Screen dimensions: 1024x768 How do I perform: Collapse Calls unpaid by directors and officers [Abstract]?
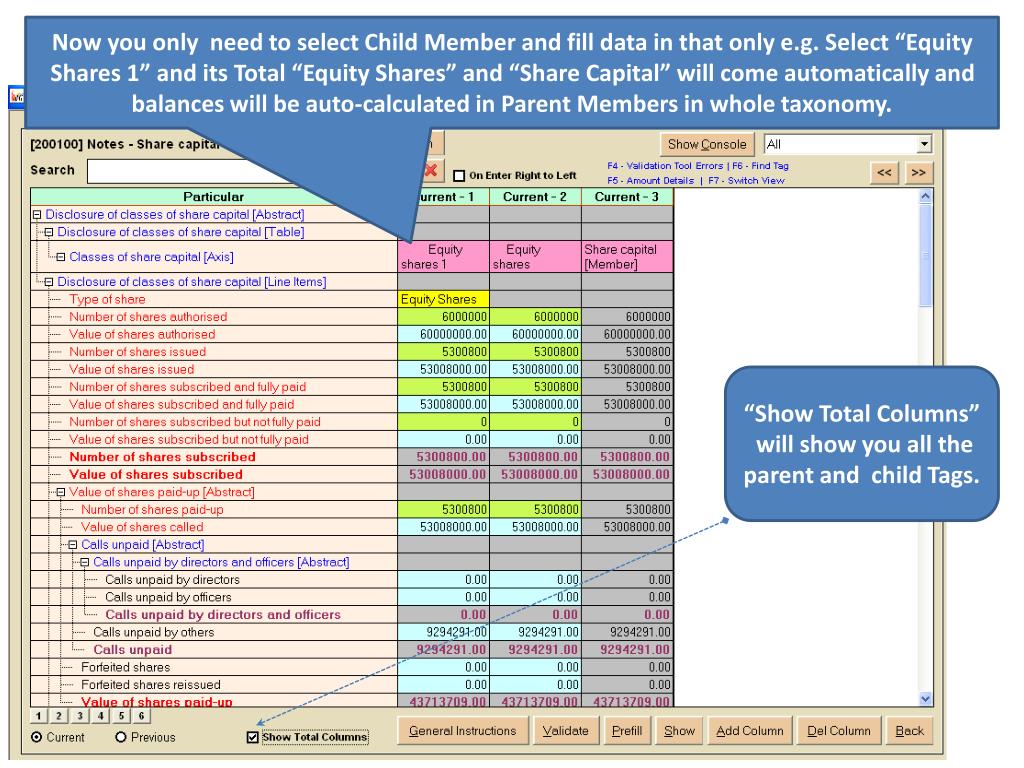pos(84,562)
